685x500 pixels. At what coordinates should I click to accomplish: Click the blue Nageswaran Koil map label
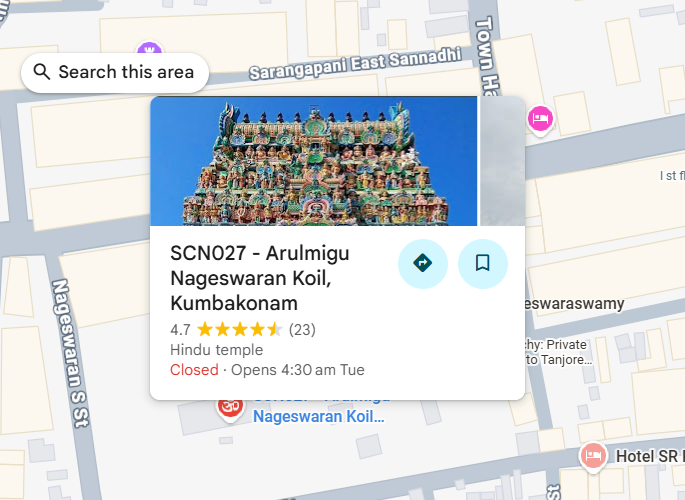[x=319, y=416]
